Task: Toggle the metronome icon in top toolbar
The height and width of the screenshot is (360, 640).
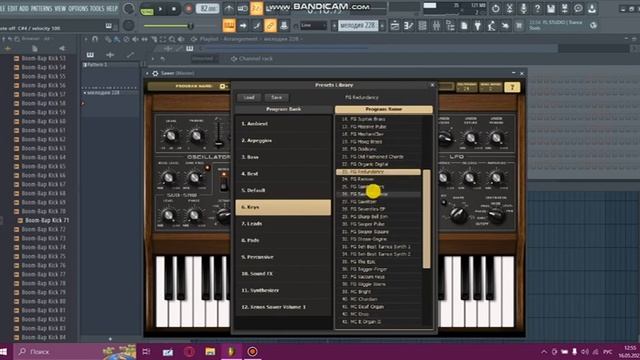Action: click(x=229, y=9)
